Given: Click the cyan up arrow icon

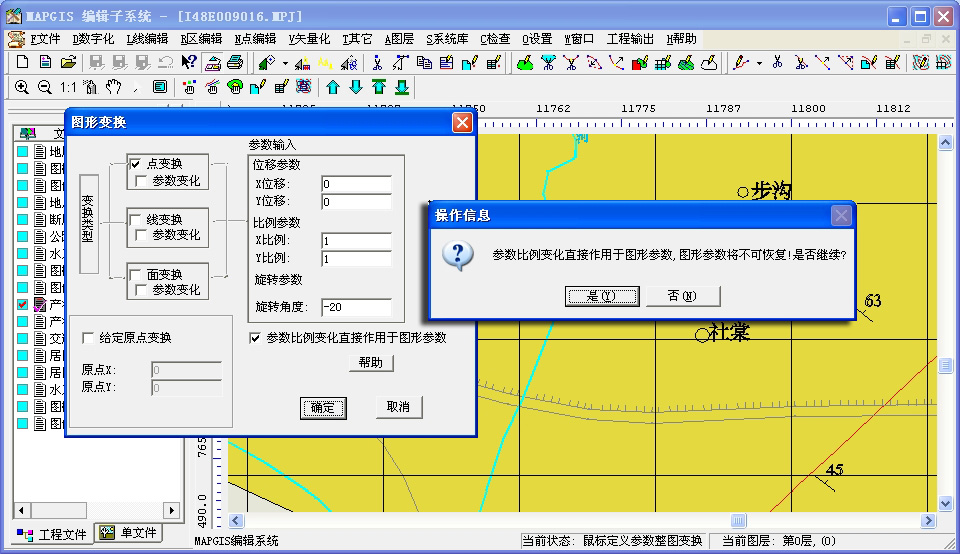Looking at the screenshot, I should point(333,88).
